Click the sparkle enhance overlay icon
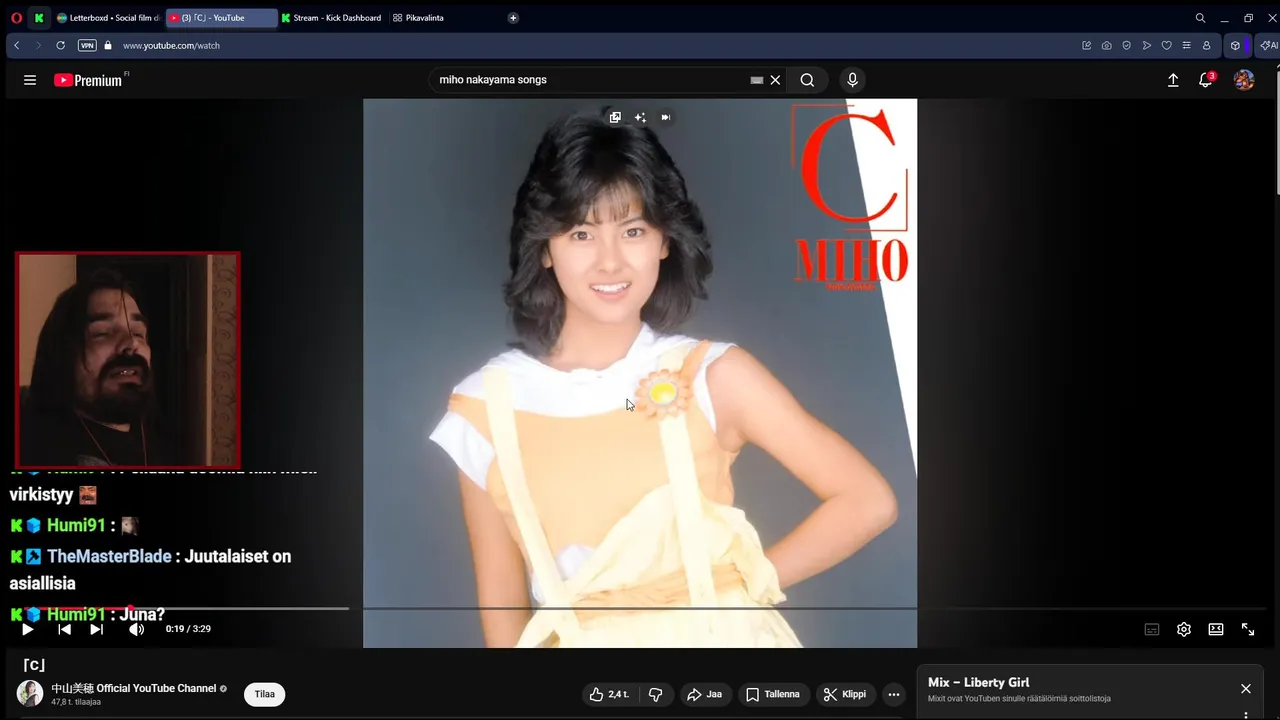This screenshot has width=1280, height=720. point(640,117)
